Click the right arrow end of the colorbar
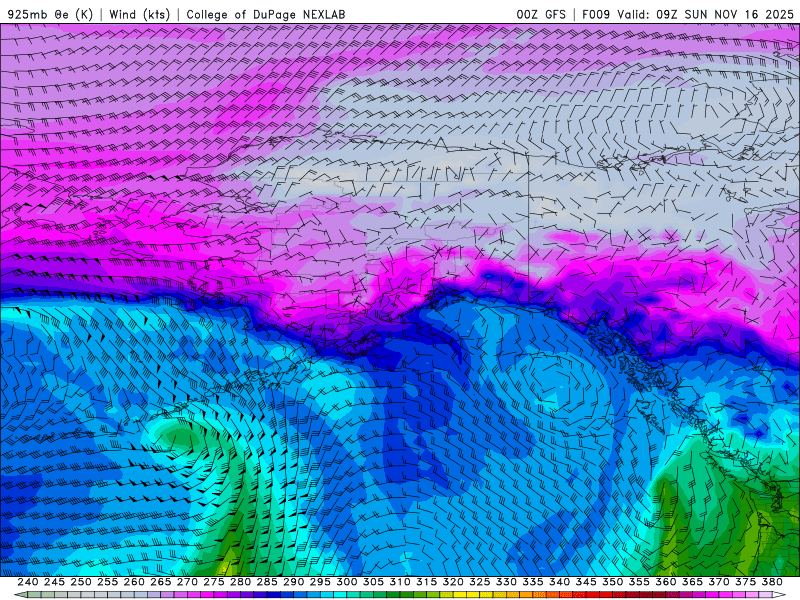Screen dimensions: 800x600 (779, 595)
